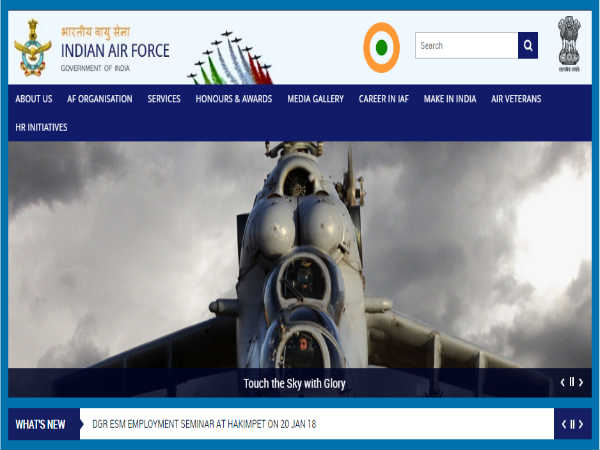Image resolution: width=600 pixels, height=450 pixels.
Task: Pause the What's New news ticker
Action: tap(571, 424)
